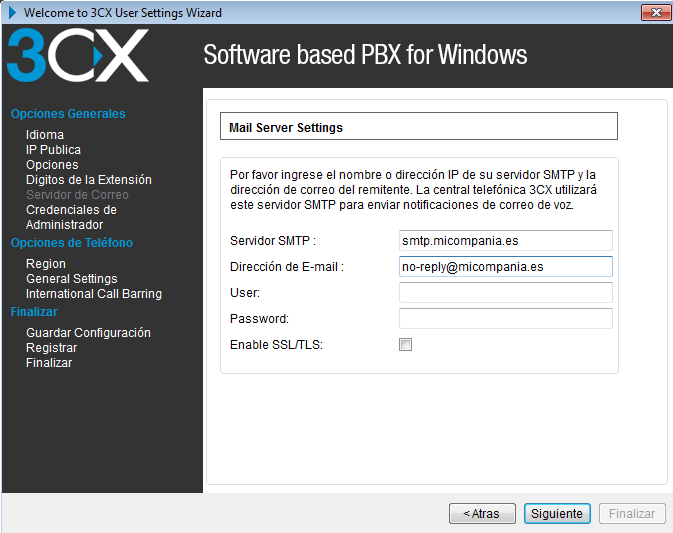This screenshot has height=533, width=673.
Task: Select Credenciales de Administrador step
Action: [x=71, y=217]
